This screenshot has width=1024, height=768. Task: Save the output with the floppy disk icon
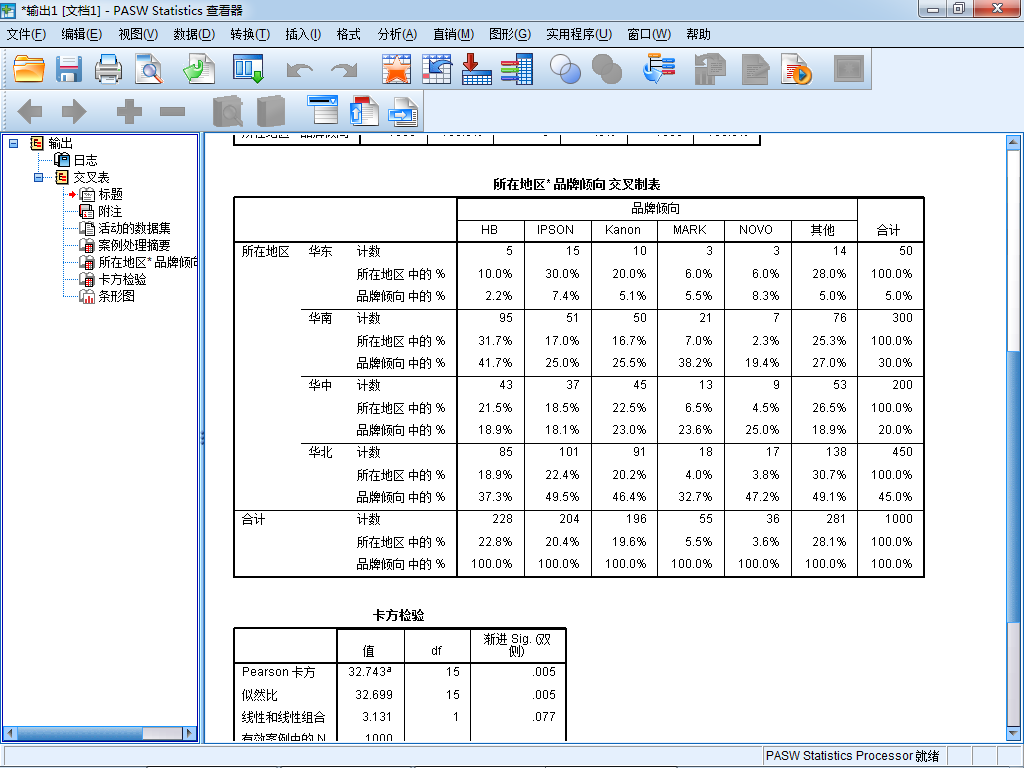[69, 69]
